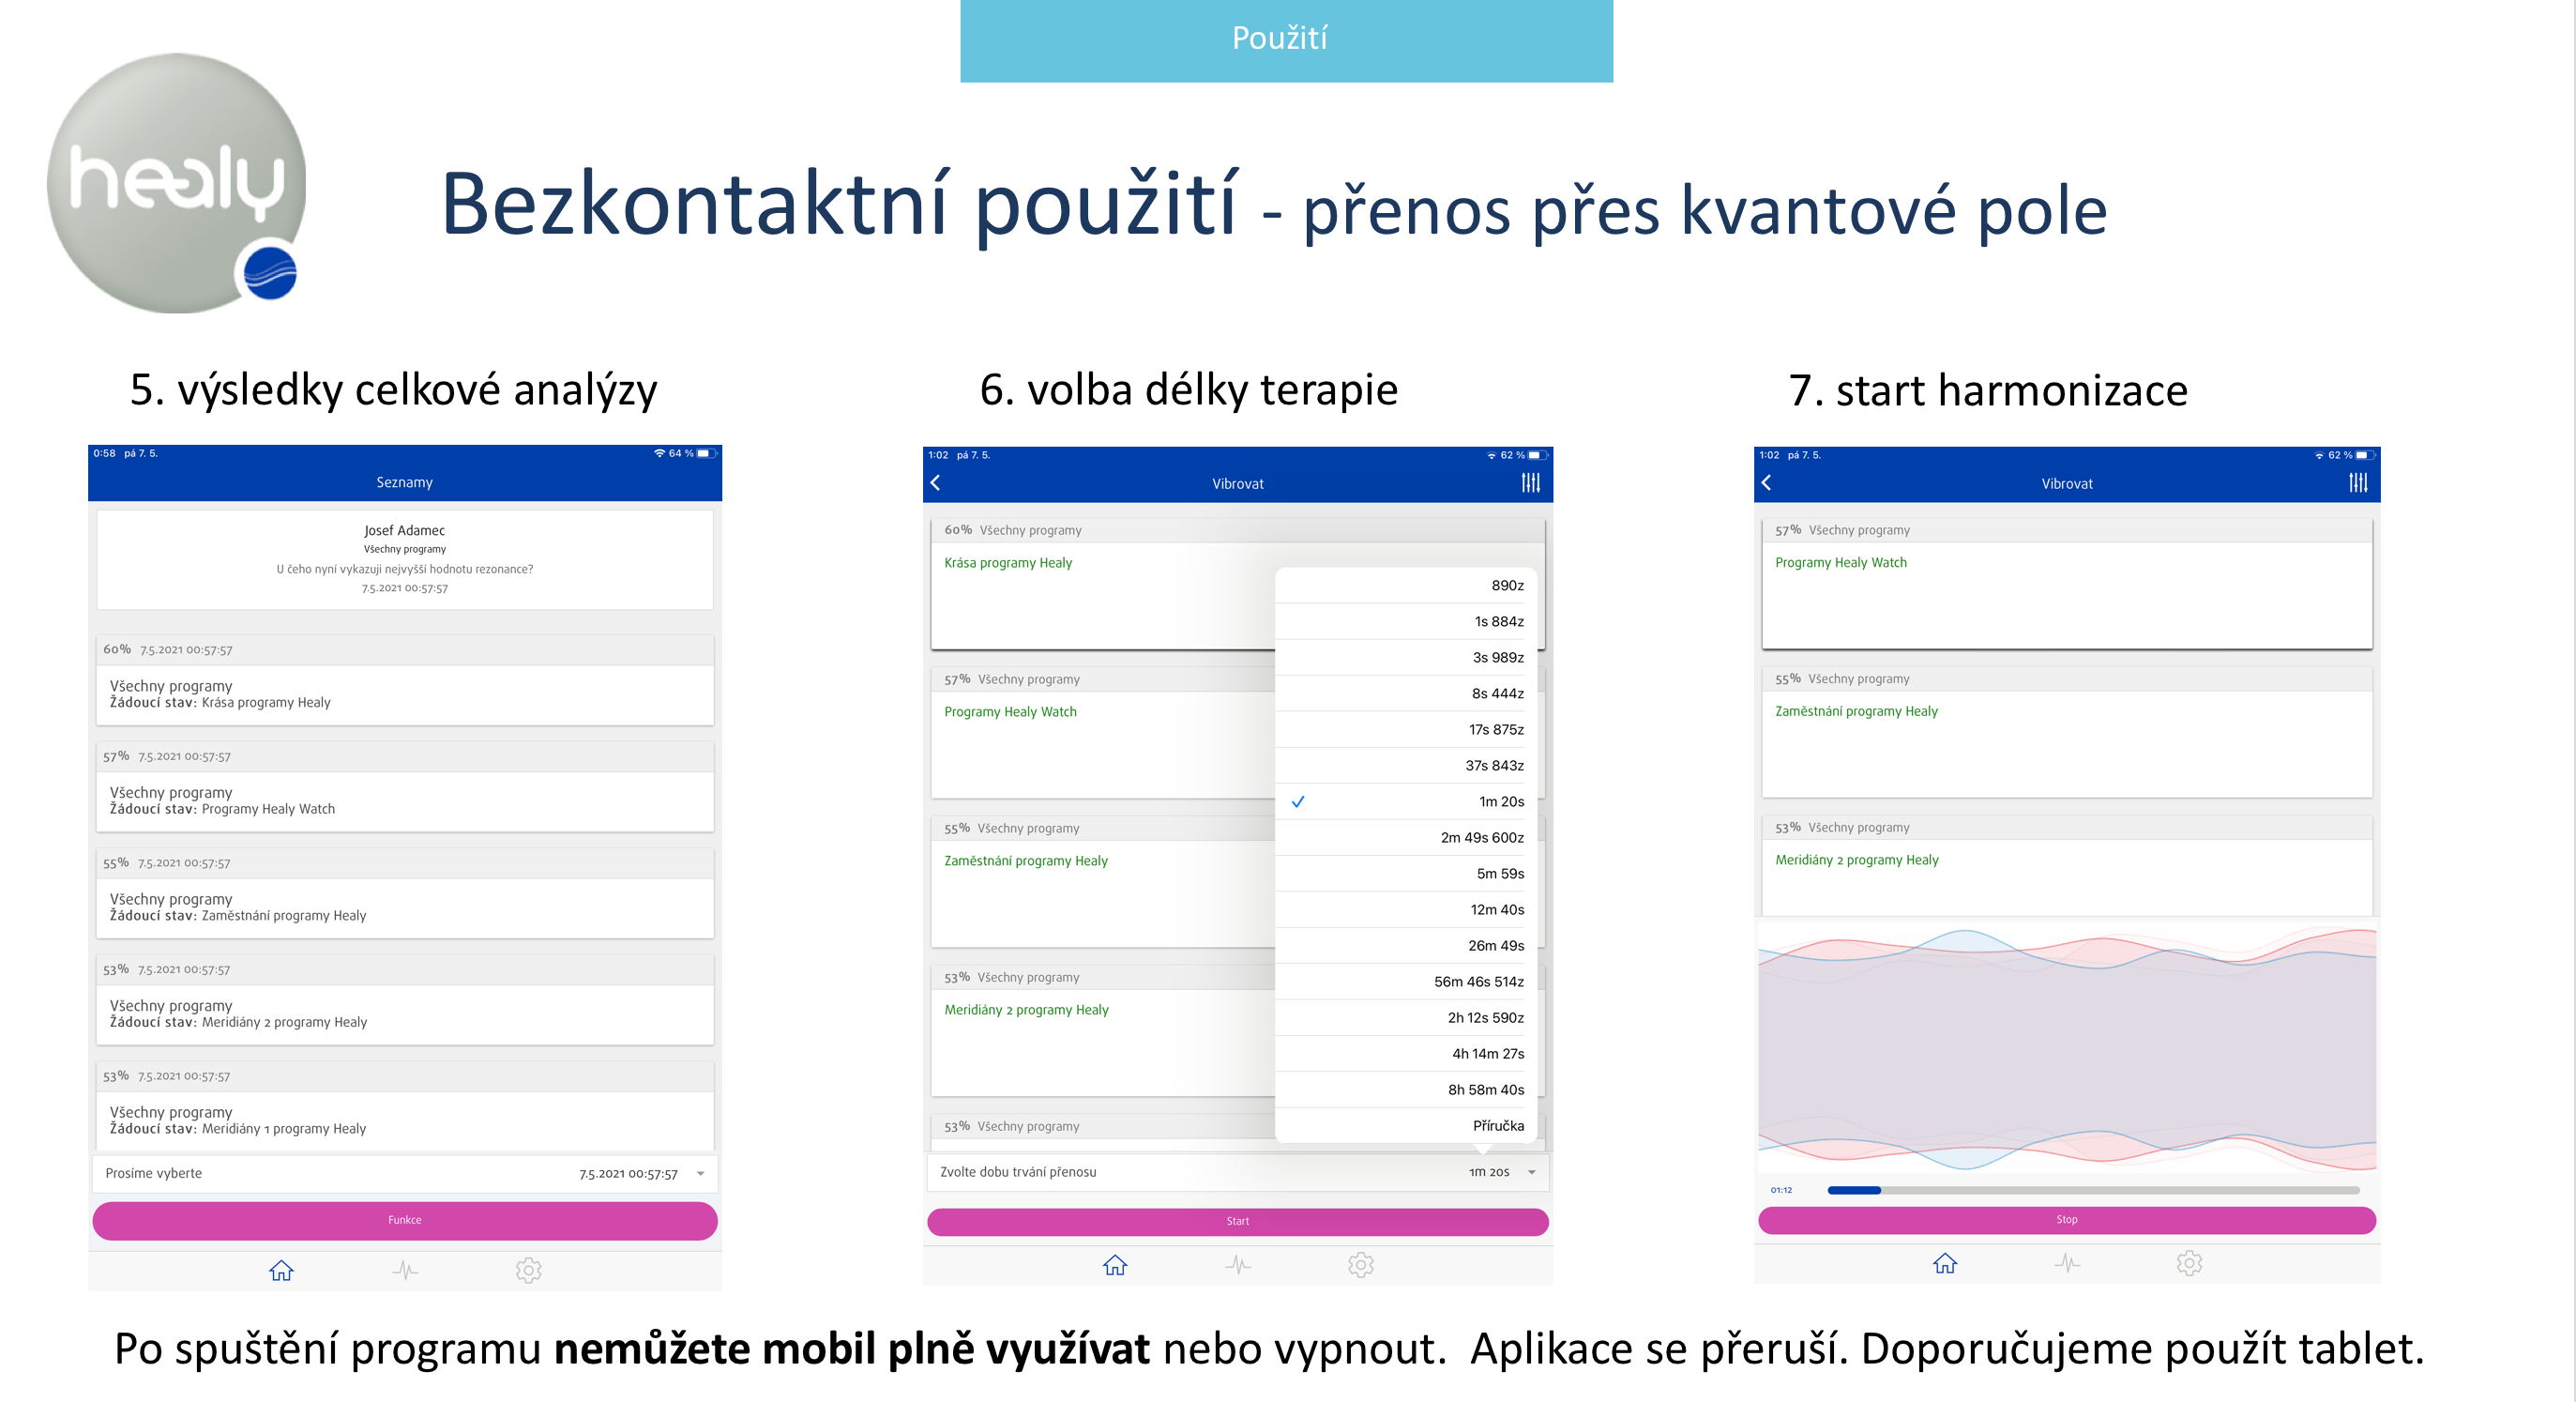
Task: Open home icon in Seznamy screen
Action: 281,1270
